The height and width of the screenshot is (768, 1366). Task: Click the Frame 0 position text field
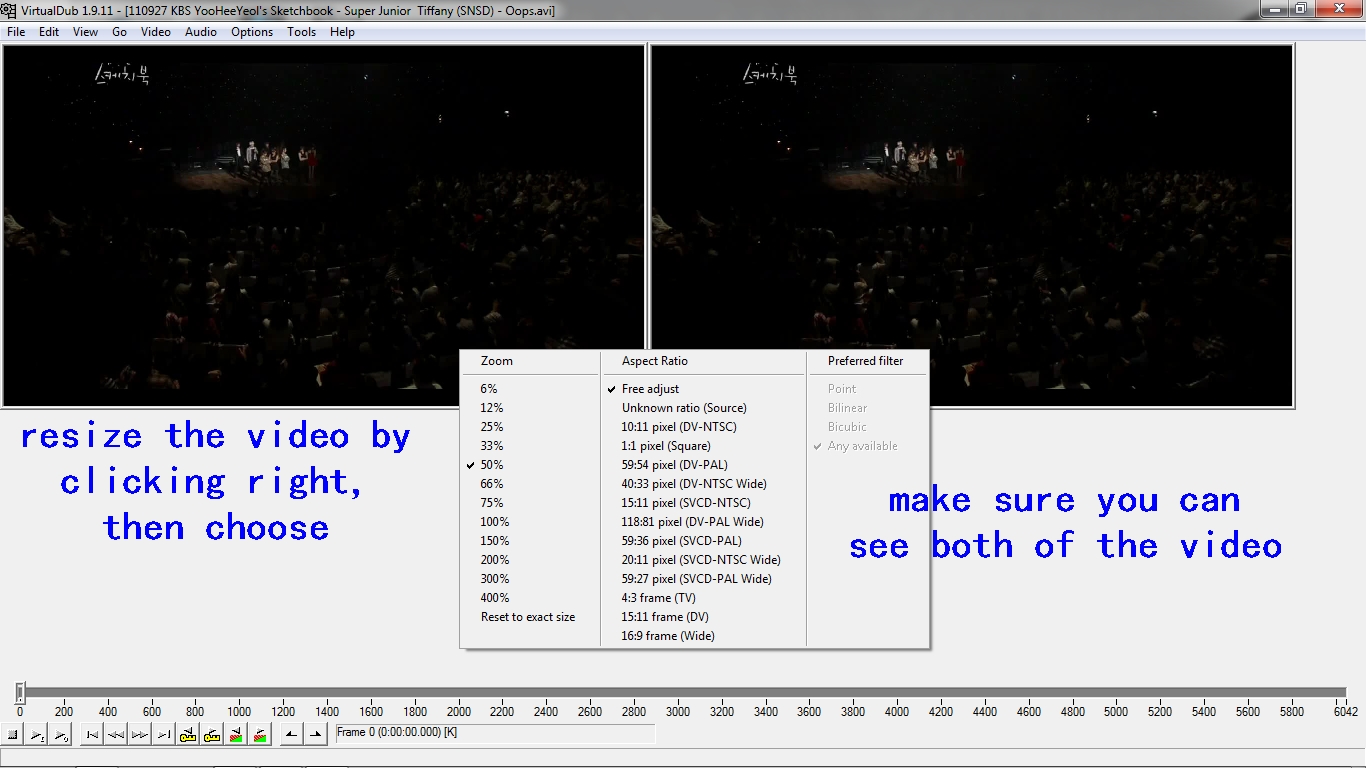[x=495, y=733]
